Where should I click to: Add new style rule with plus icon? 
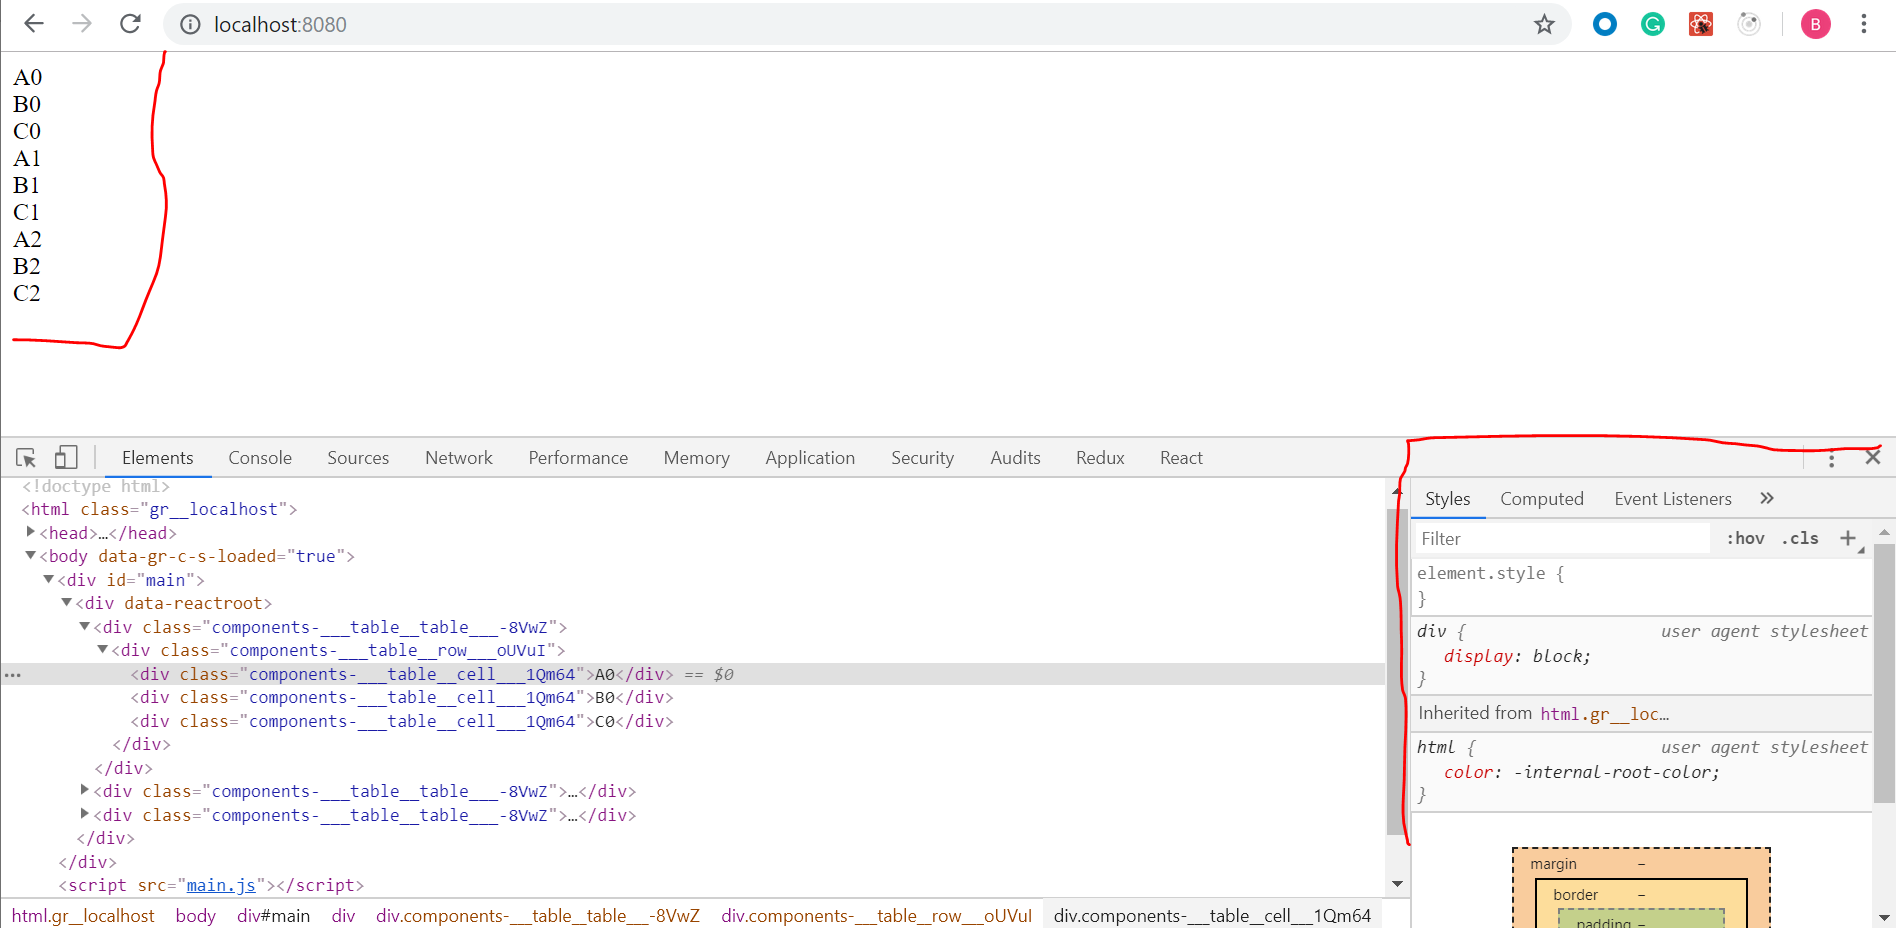click(1848, 538)
